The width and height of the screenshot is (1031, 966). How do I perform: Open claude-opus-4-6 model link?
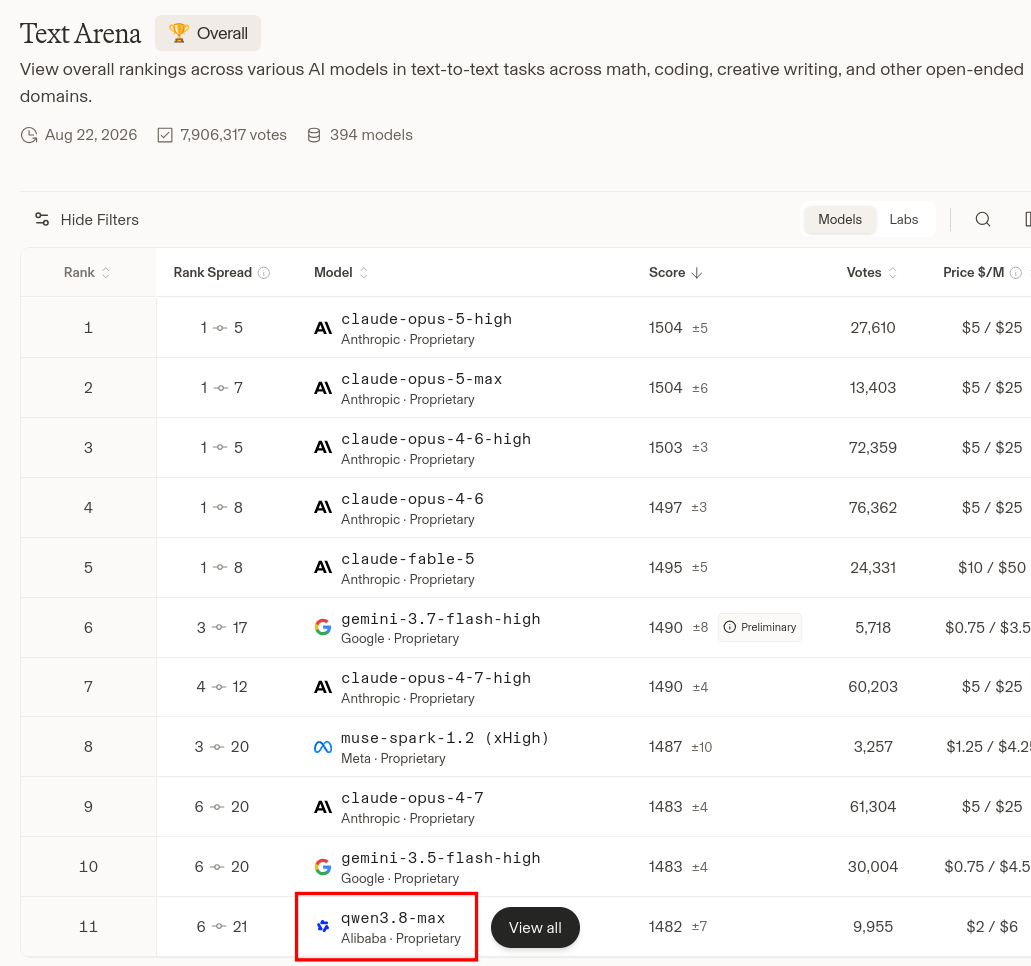pyautogui.click(x=412, y=499)
